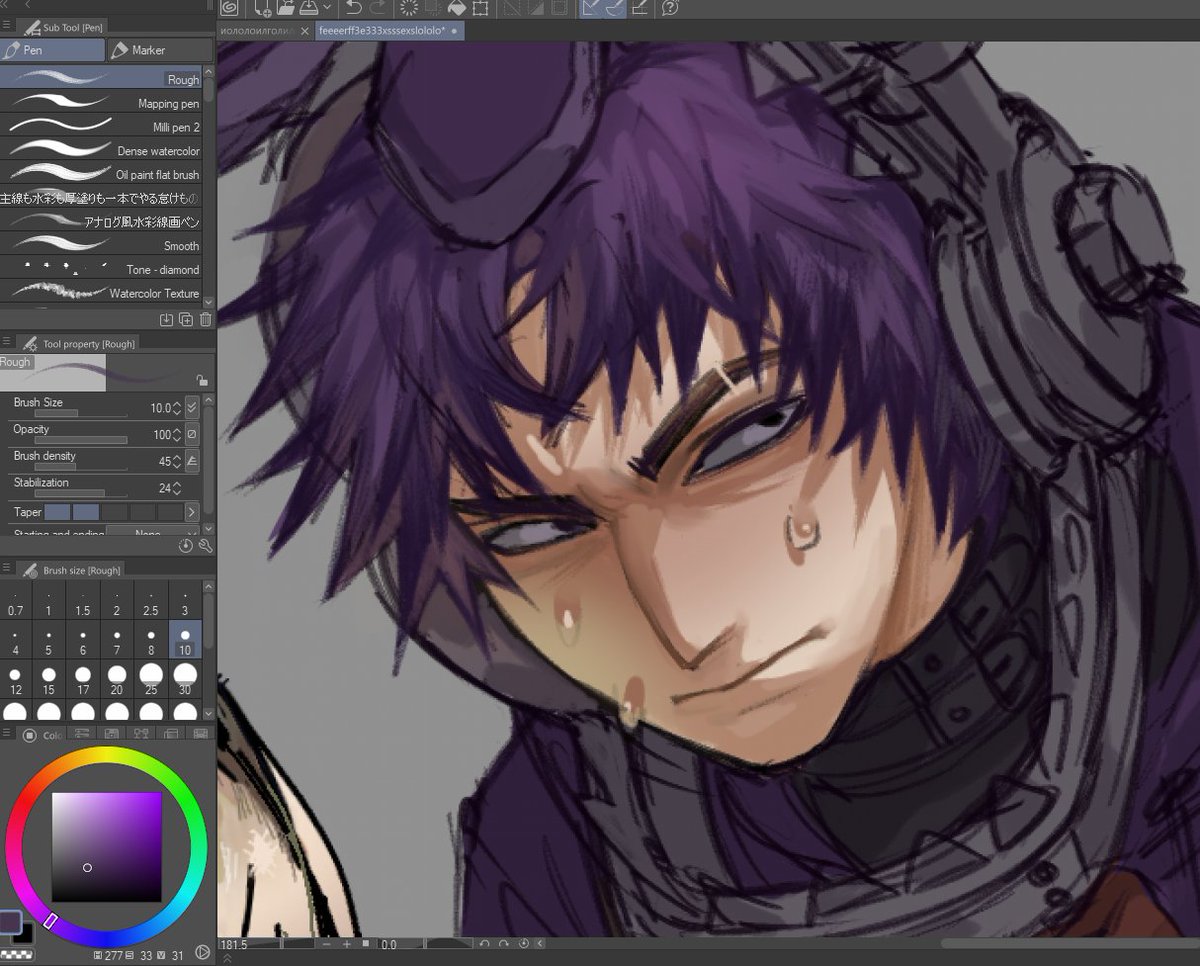Image resolution: width=1200 pixels, height=966 pixels.
Task: Select the Tone - diamond sub tool
Action: point(101,269)
